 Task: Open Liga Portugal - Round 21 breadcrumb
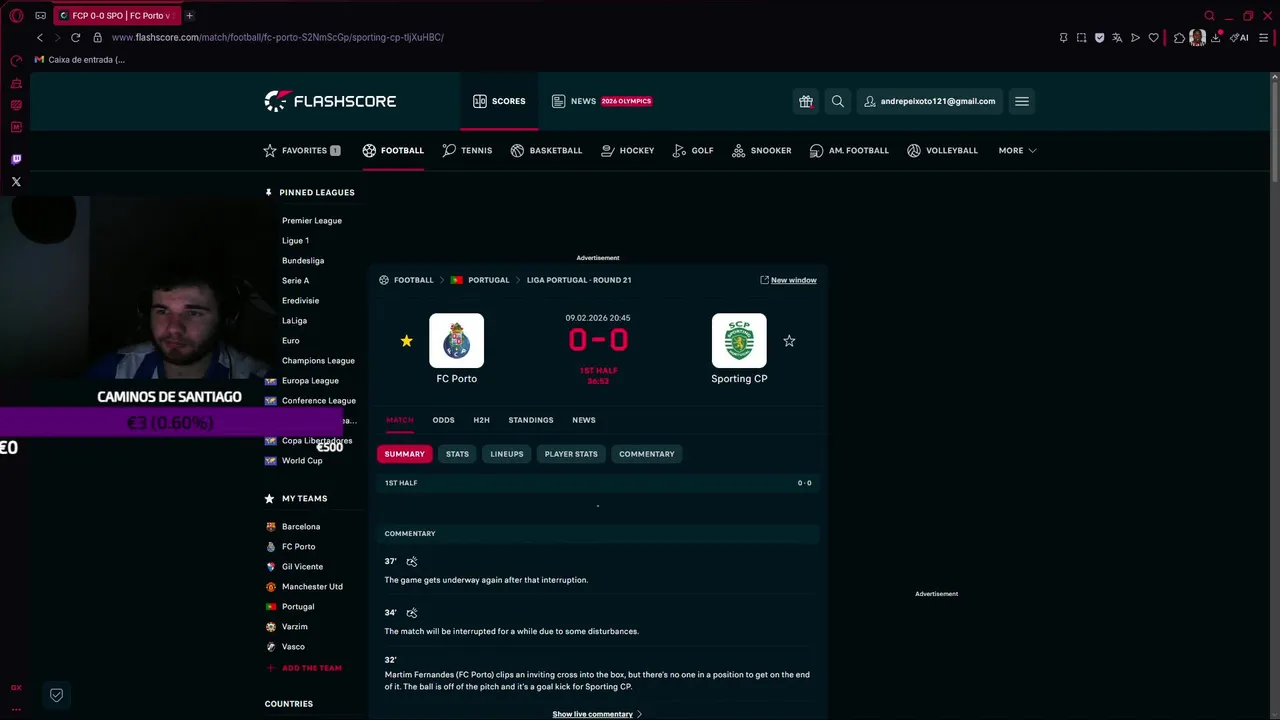coord(579,280)
